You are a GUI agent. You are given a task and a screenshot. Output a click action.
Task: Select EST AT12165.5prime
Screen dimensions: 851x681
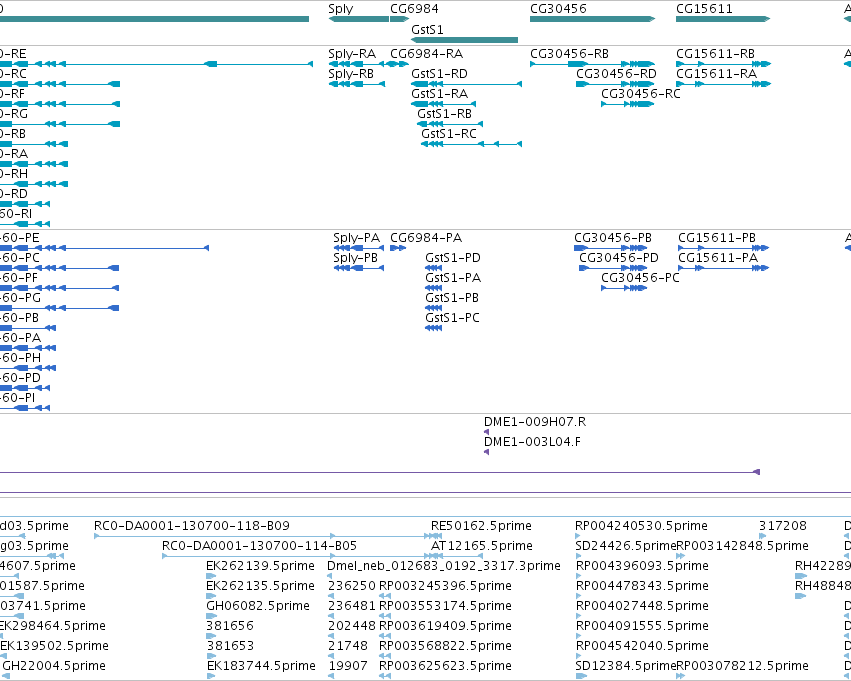[481, 546]
